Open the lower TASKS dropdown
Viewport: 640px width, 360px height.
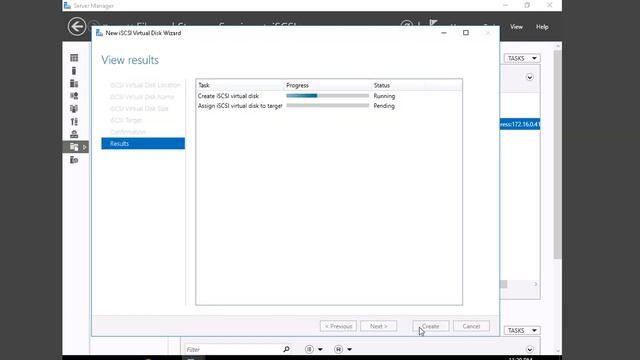[x=522, y=330]
